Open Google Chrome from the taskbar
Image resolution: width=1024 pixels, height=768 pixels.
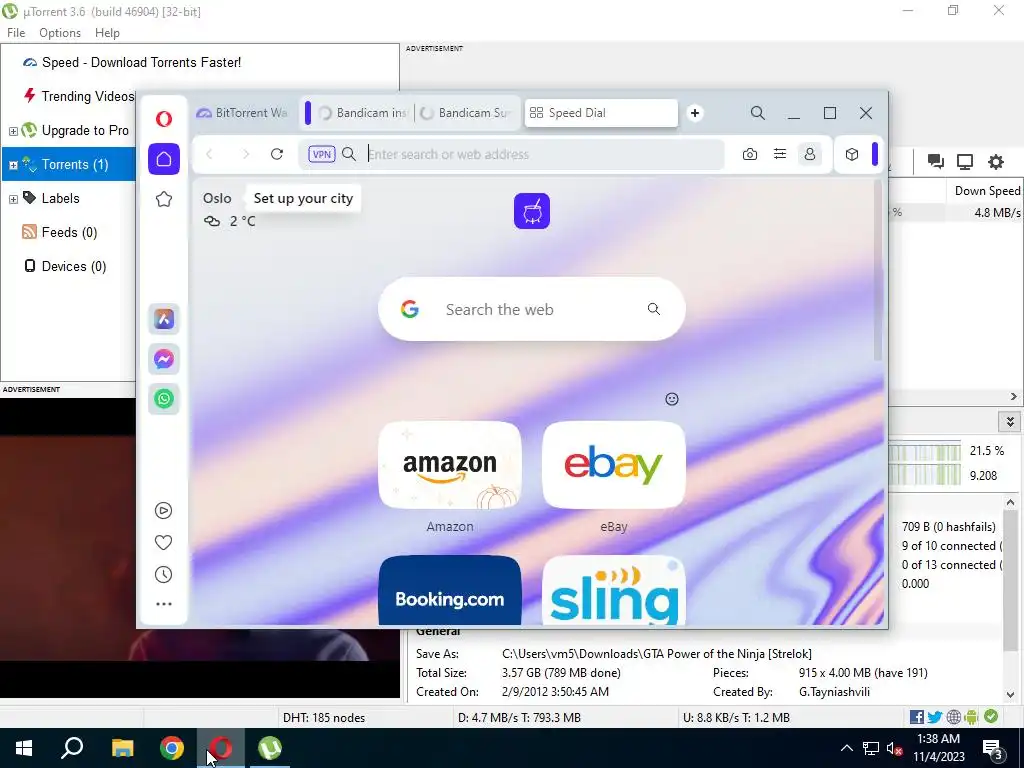pyautogui.click(x=172, y=748)
